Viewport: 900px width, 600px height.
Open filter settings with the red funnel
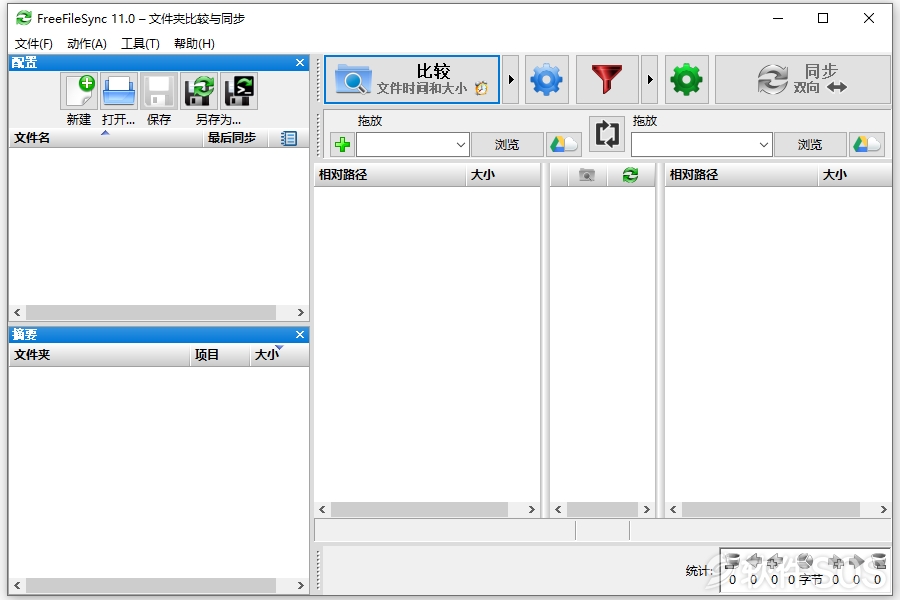607,80
